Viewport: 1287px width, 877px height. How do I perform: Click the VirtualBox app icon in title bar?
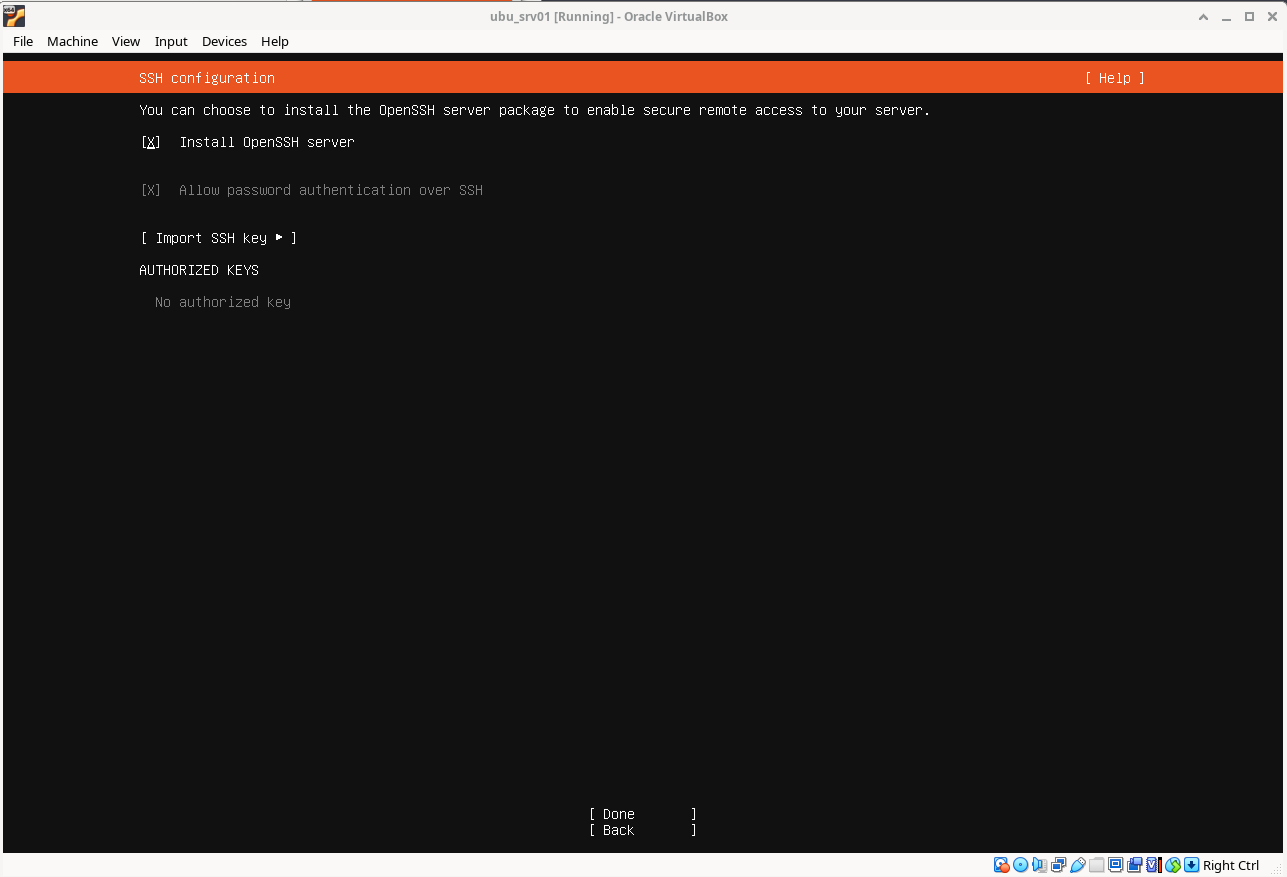point(14,16)
